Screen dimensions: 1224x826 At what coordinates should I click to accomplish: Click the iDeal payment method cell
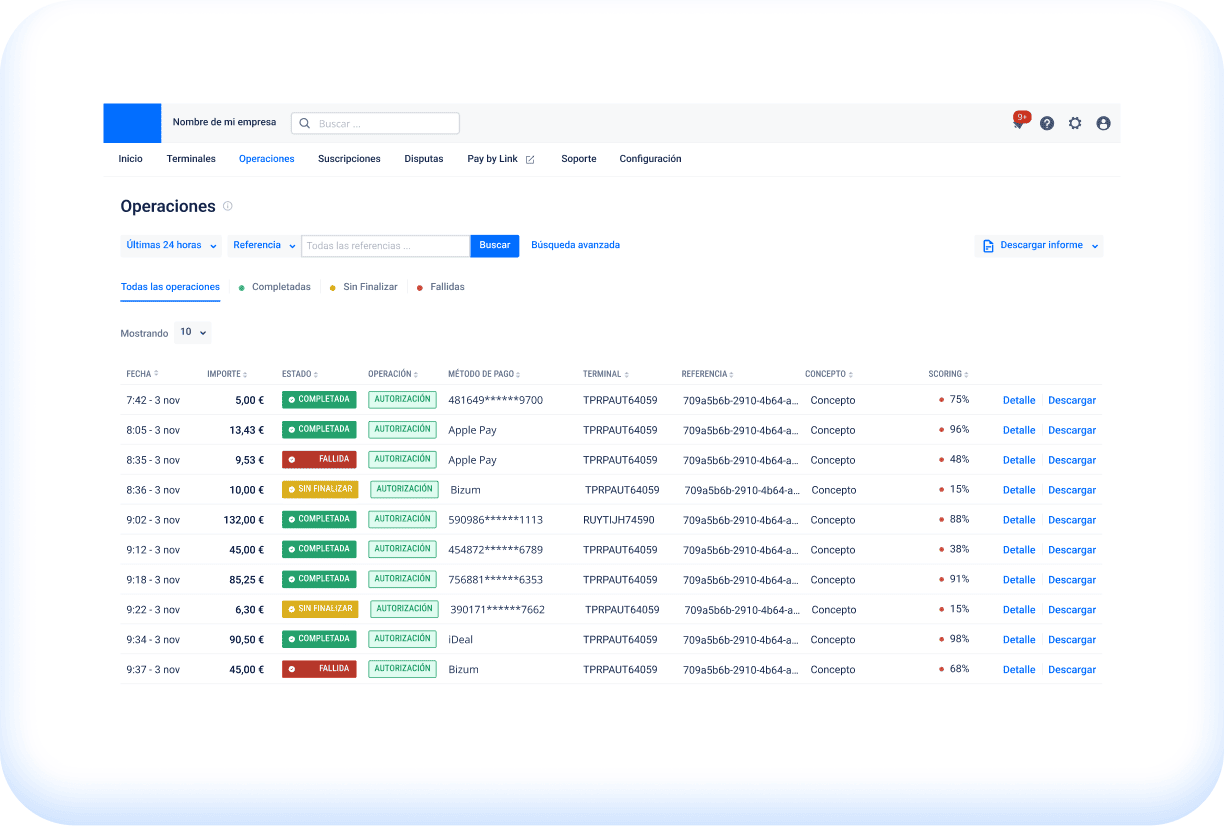[x=460, y=640]
